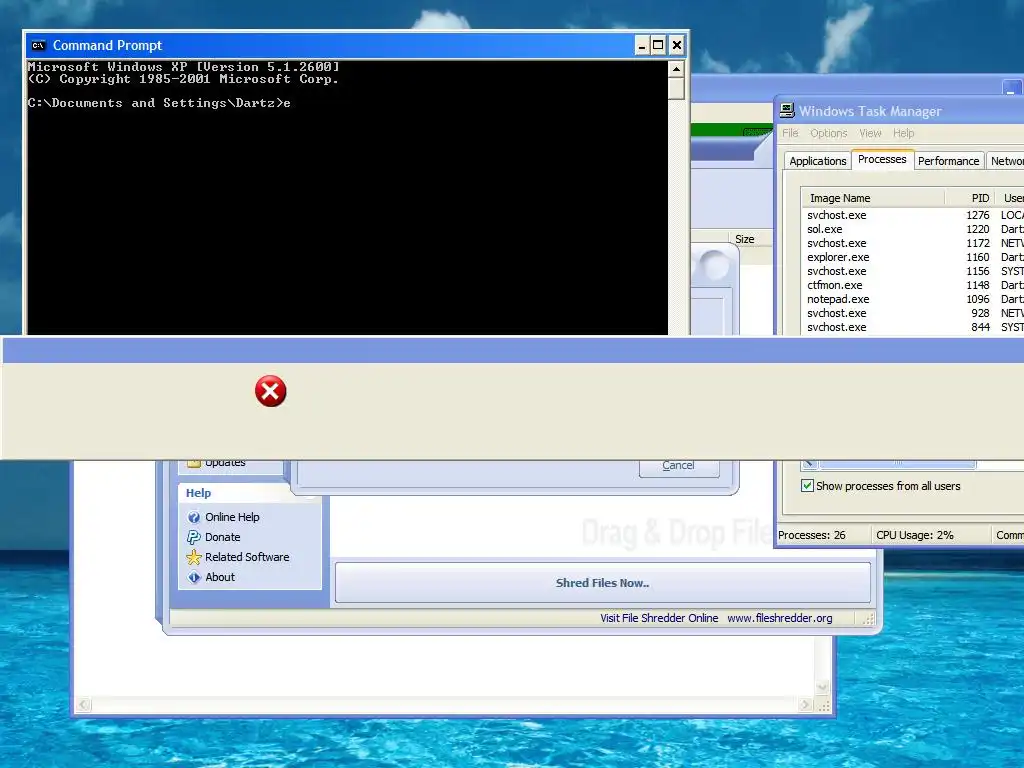This screenshot has width=1024, height=768.
Task: Switch to the Performance tab
Action: coord(948,161)
